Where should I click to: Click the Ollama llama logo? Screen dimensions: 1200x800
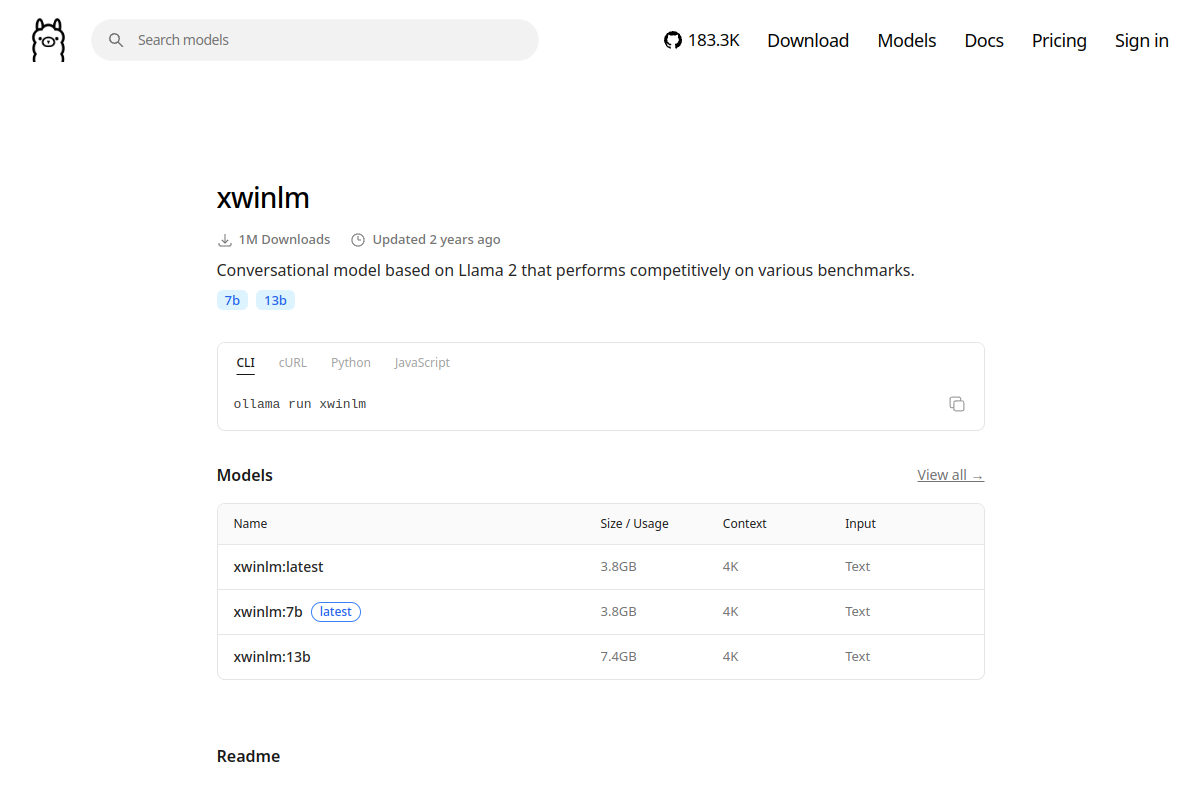click(48, 40)
